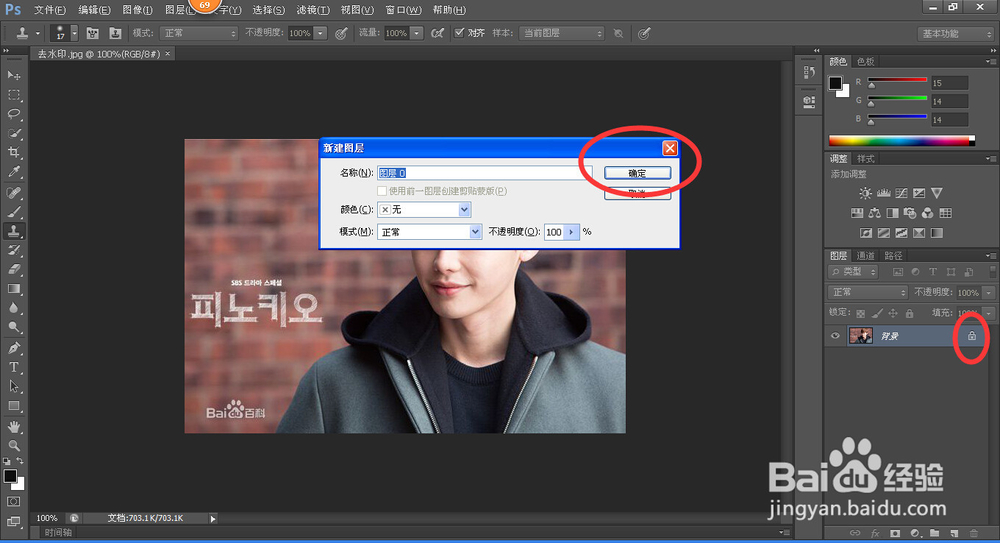This screenshot has width=1000, height=543.
Task: Toggle the 对齐 aligned checkbox
Action: coord(459,33)
